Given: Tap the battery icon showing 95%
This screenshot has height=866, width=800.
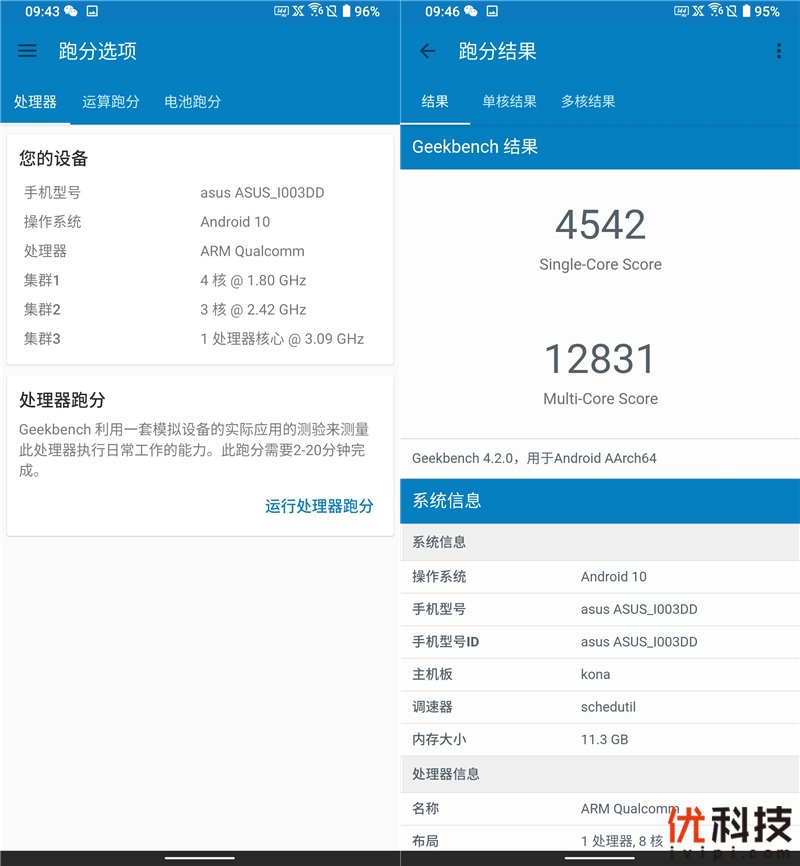Looking at the screenshot, I should pos(746,12).
